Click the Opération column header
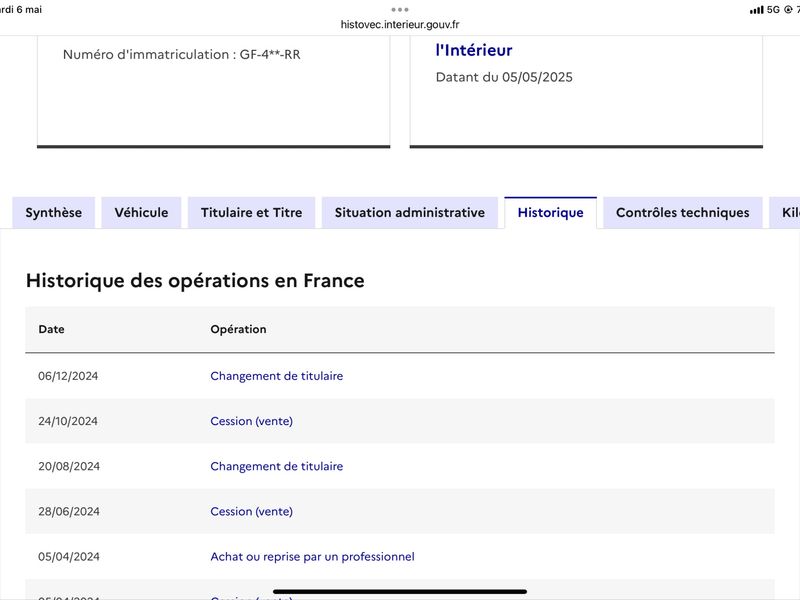This screenshot has height=600, width=800. (238, 329)
